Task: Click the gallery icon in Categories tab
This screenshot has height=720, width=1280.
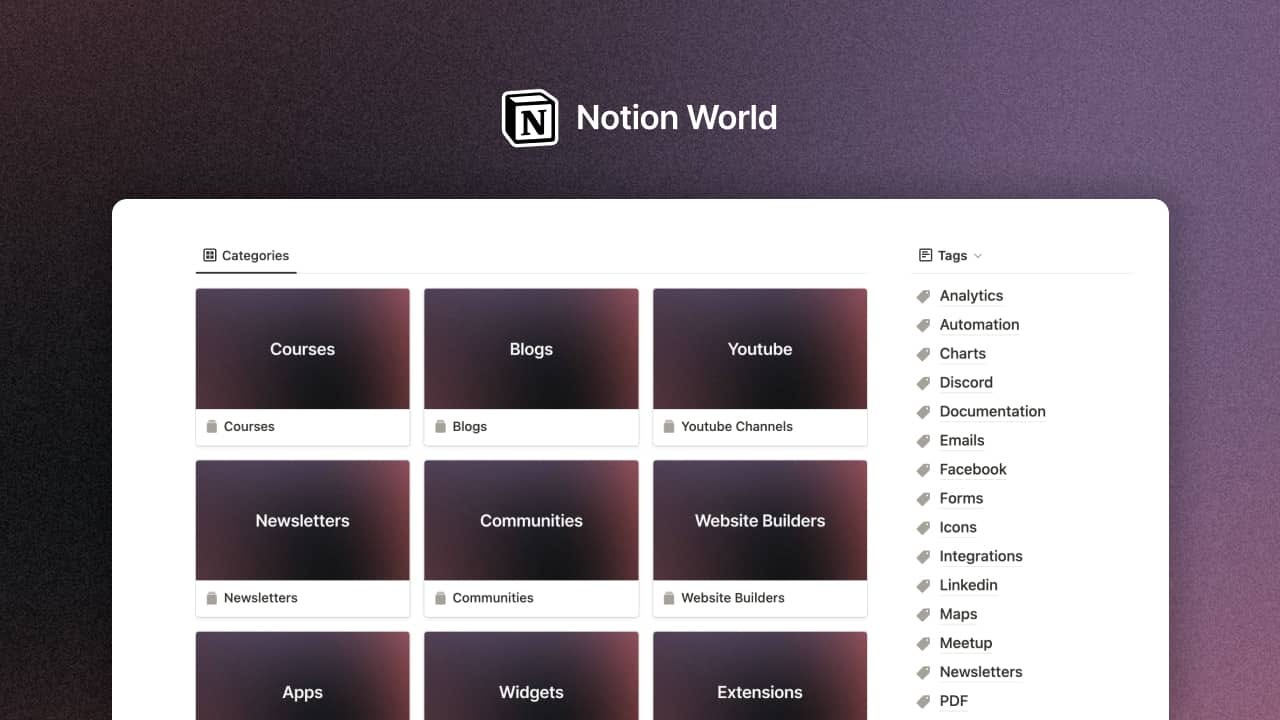Action: pyautogui.click(x=210, y=255)
